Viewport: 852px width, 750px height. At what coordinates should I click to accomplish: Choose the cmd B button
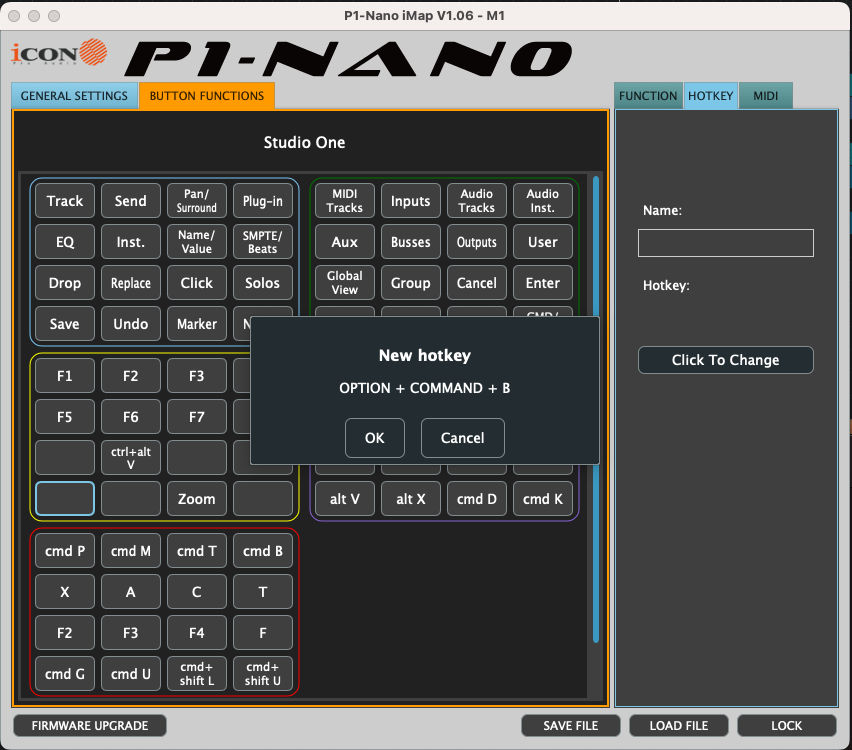pyautogui.click(x=262, y=551)
